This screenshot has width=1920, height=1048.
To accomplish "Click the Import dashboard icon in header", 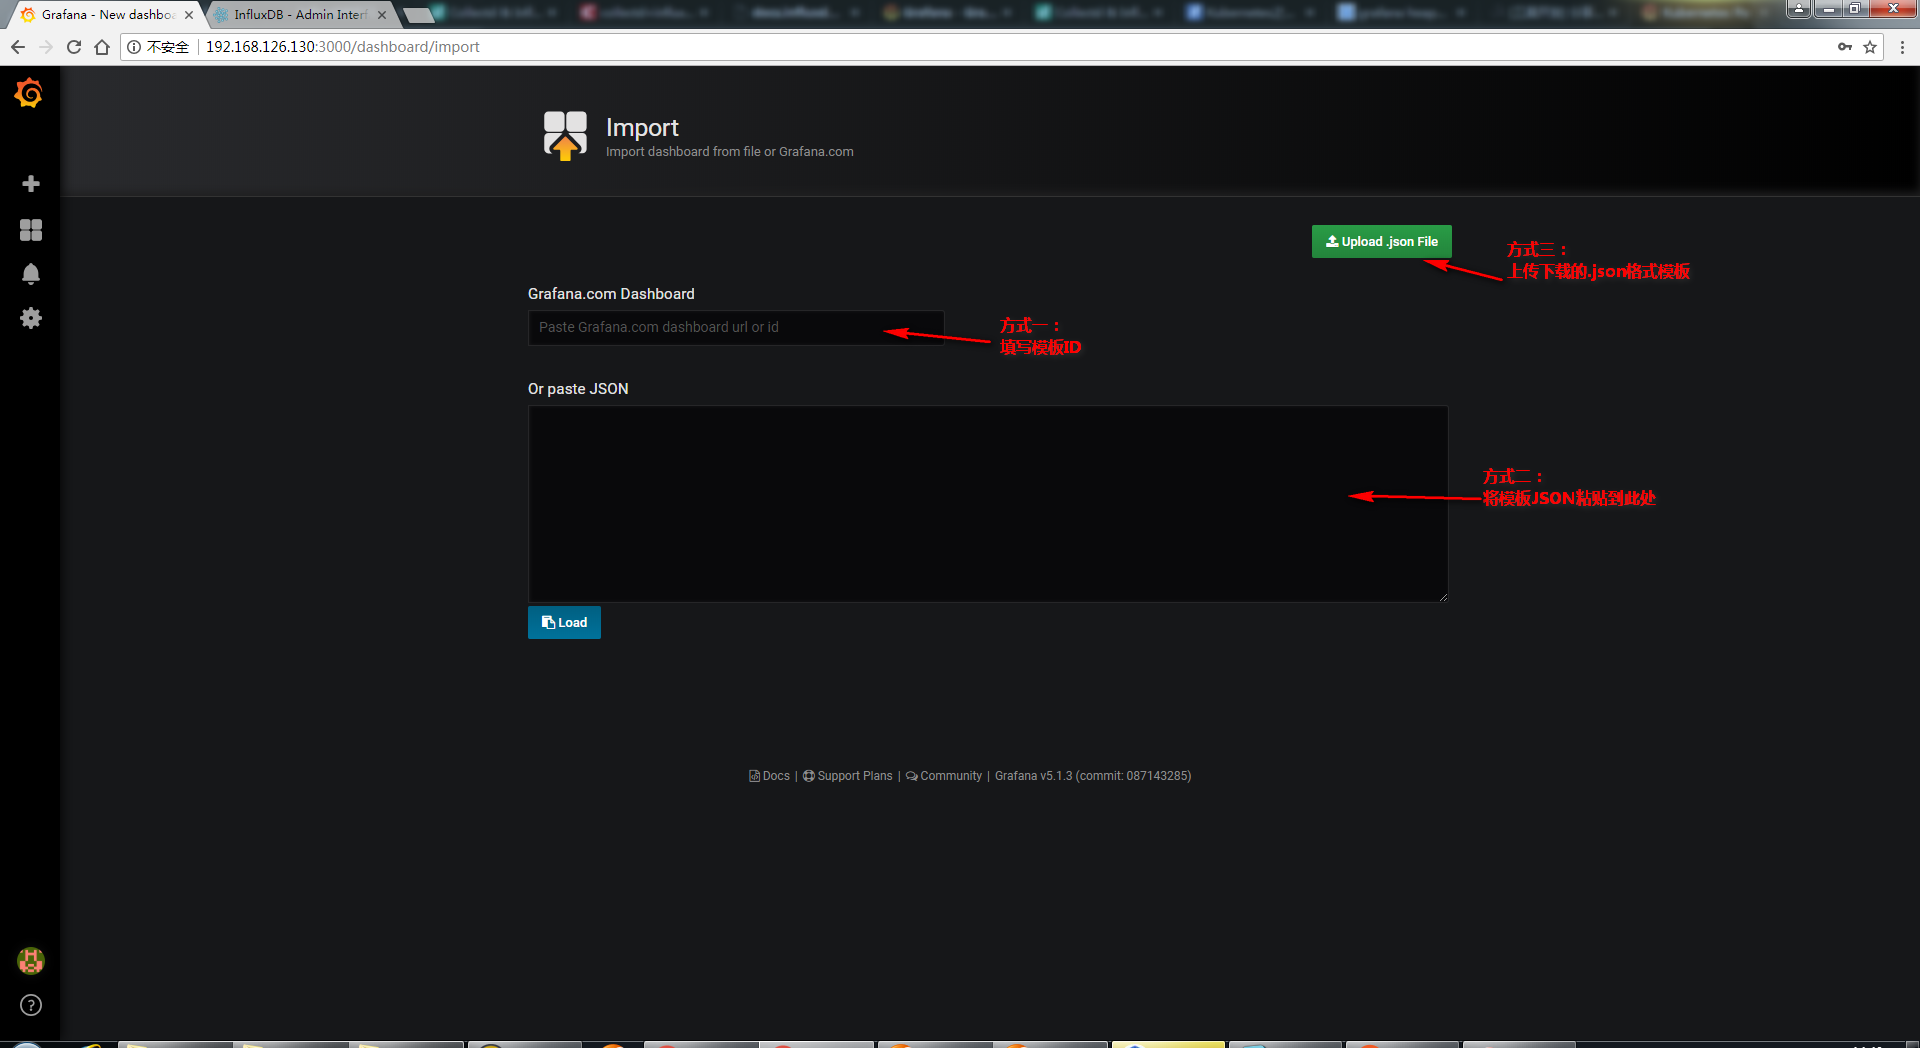I will pos(565,135).
